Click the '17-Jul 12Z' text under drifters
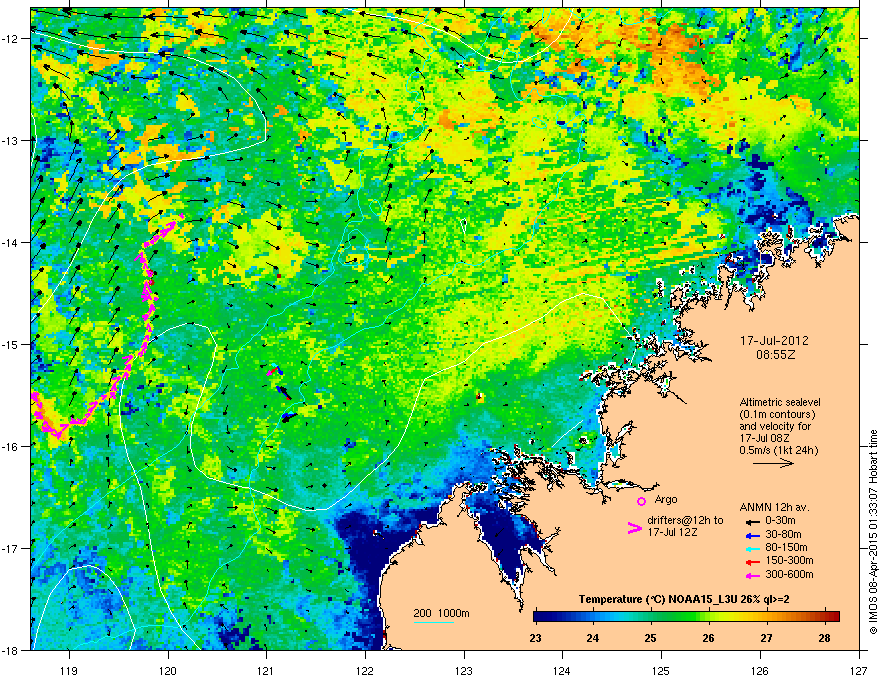880x680 pixels. point(672,532)
